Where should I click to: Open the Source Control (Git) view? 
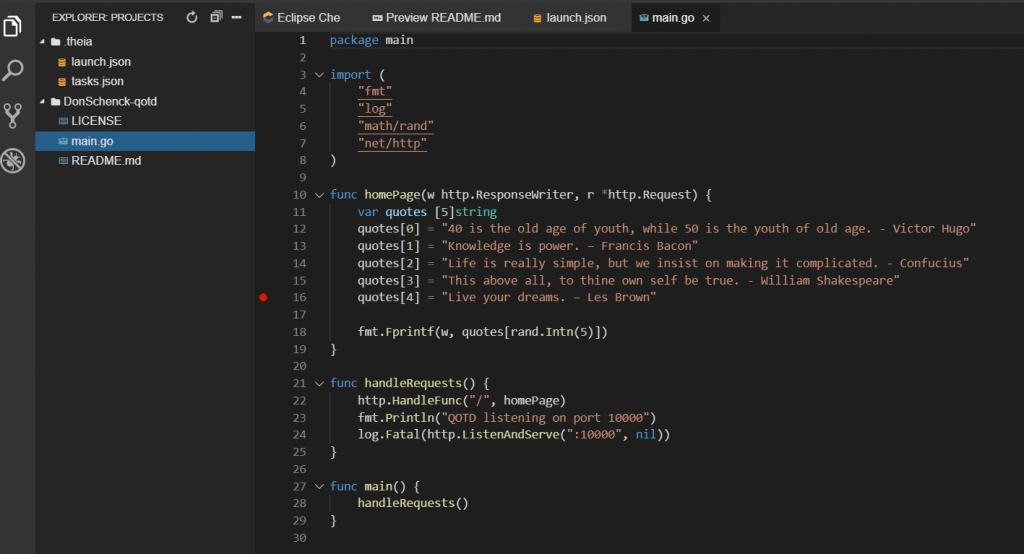[13, 115]
